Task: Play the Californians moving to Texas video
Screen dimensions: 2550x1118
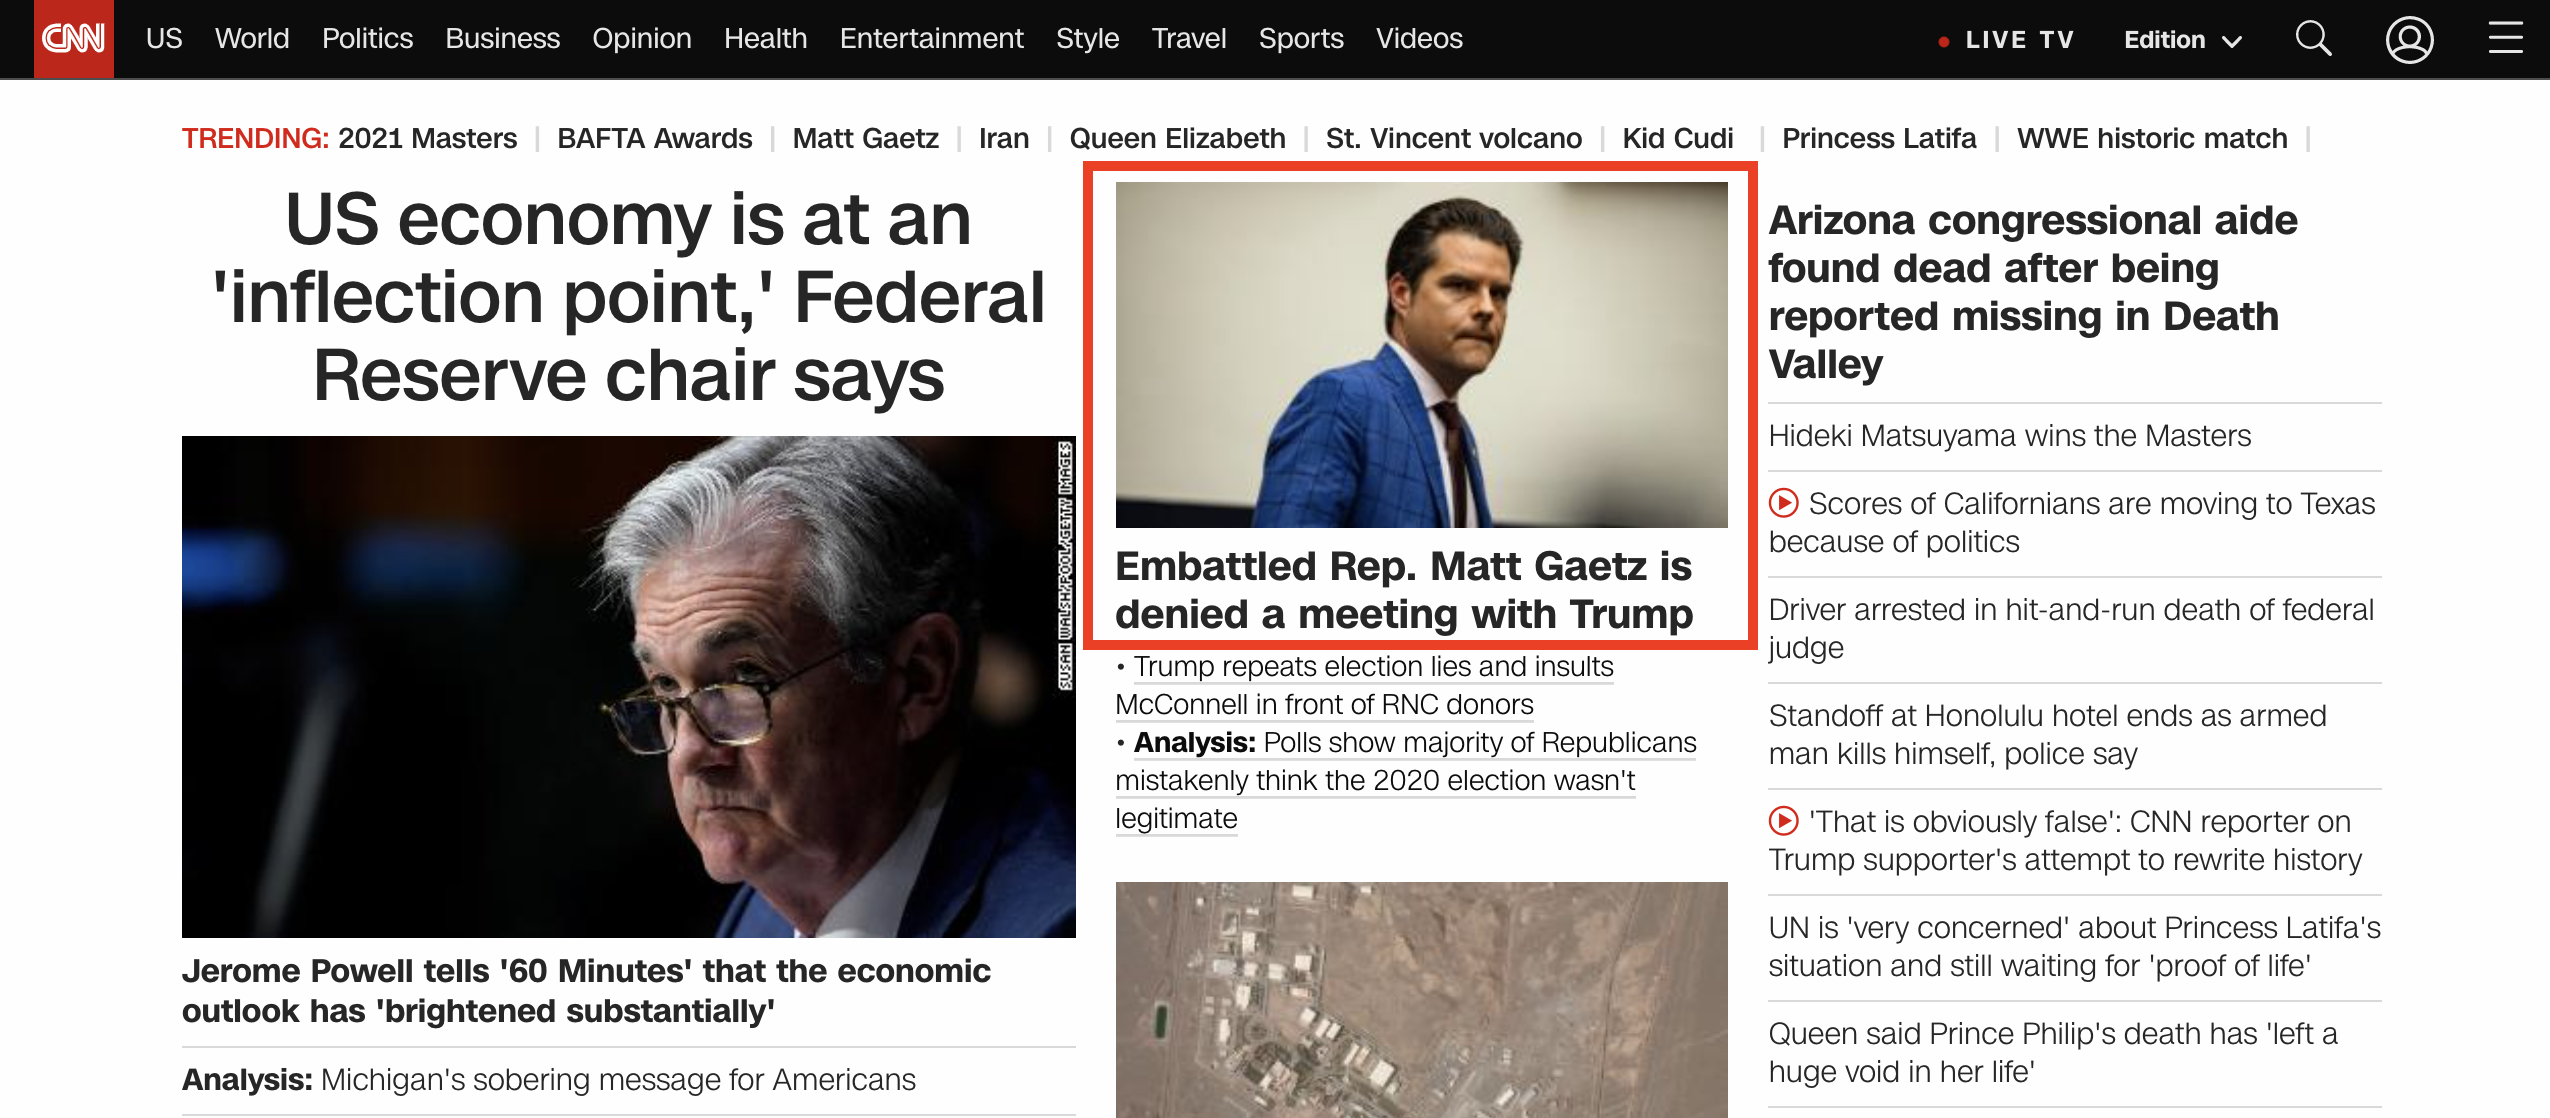Action: click(x=1783, y=503)
